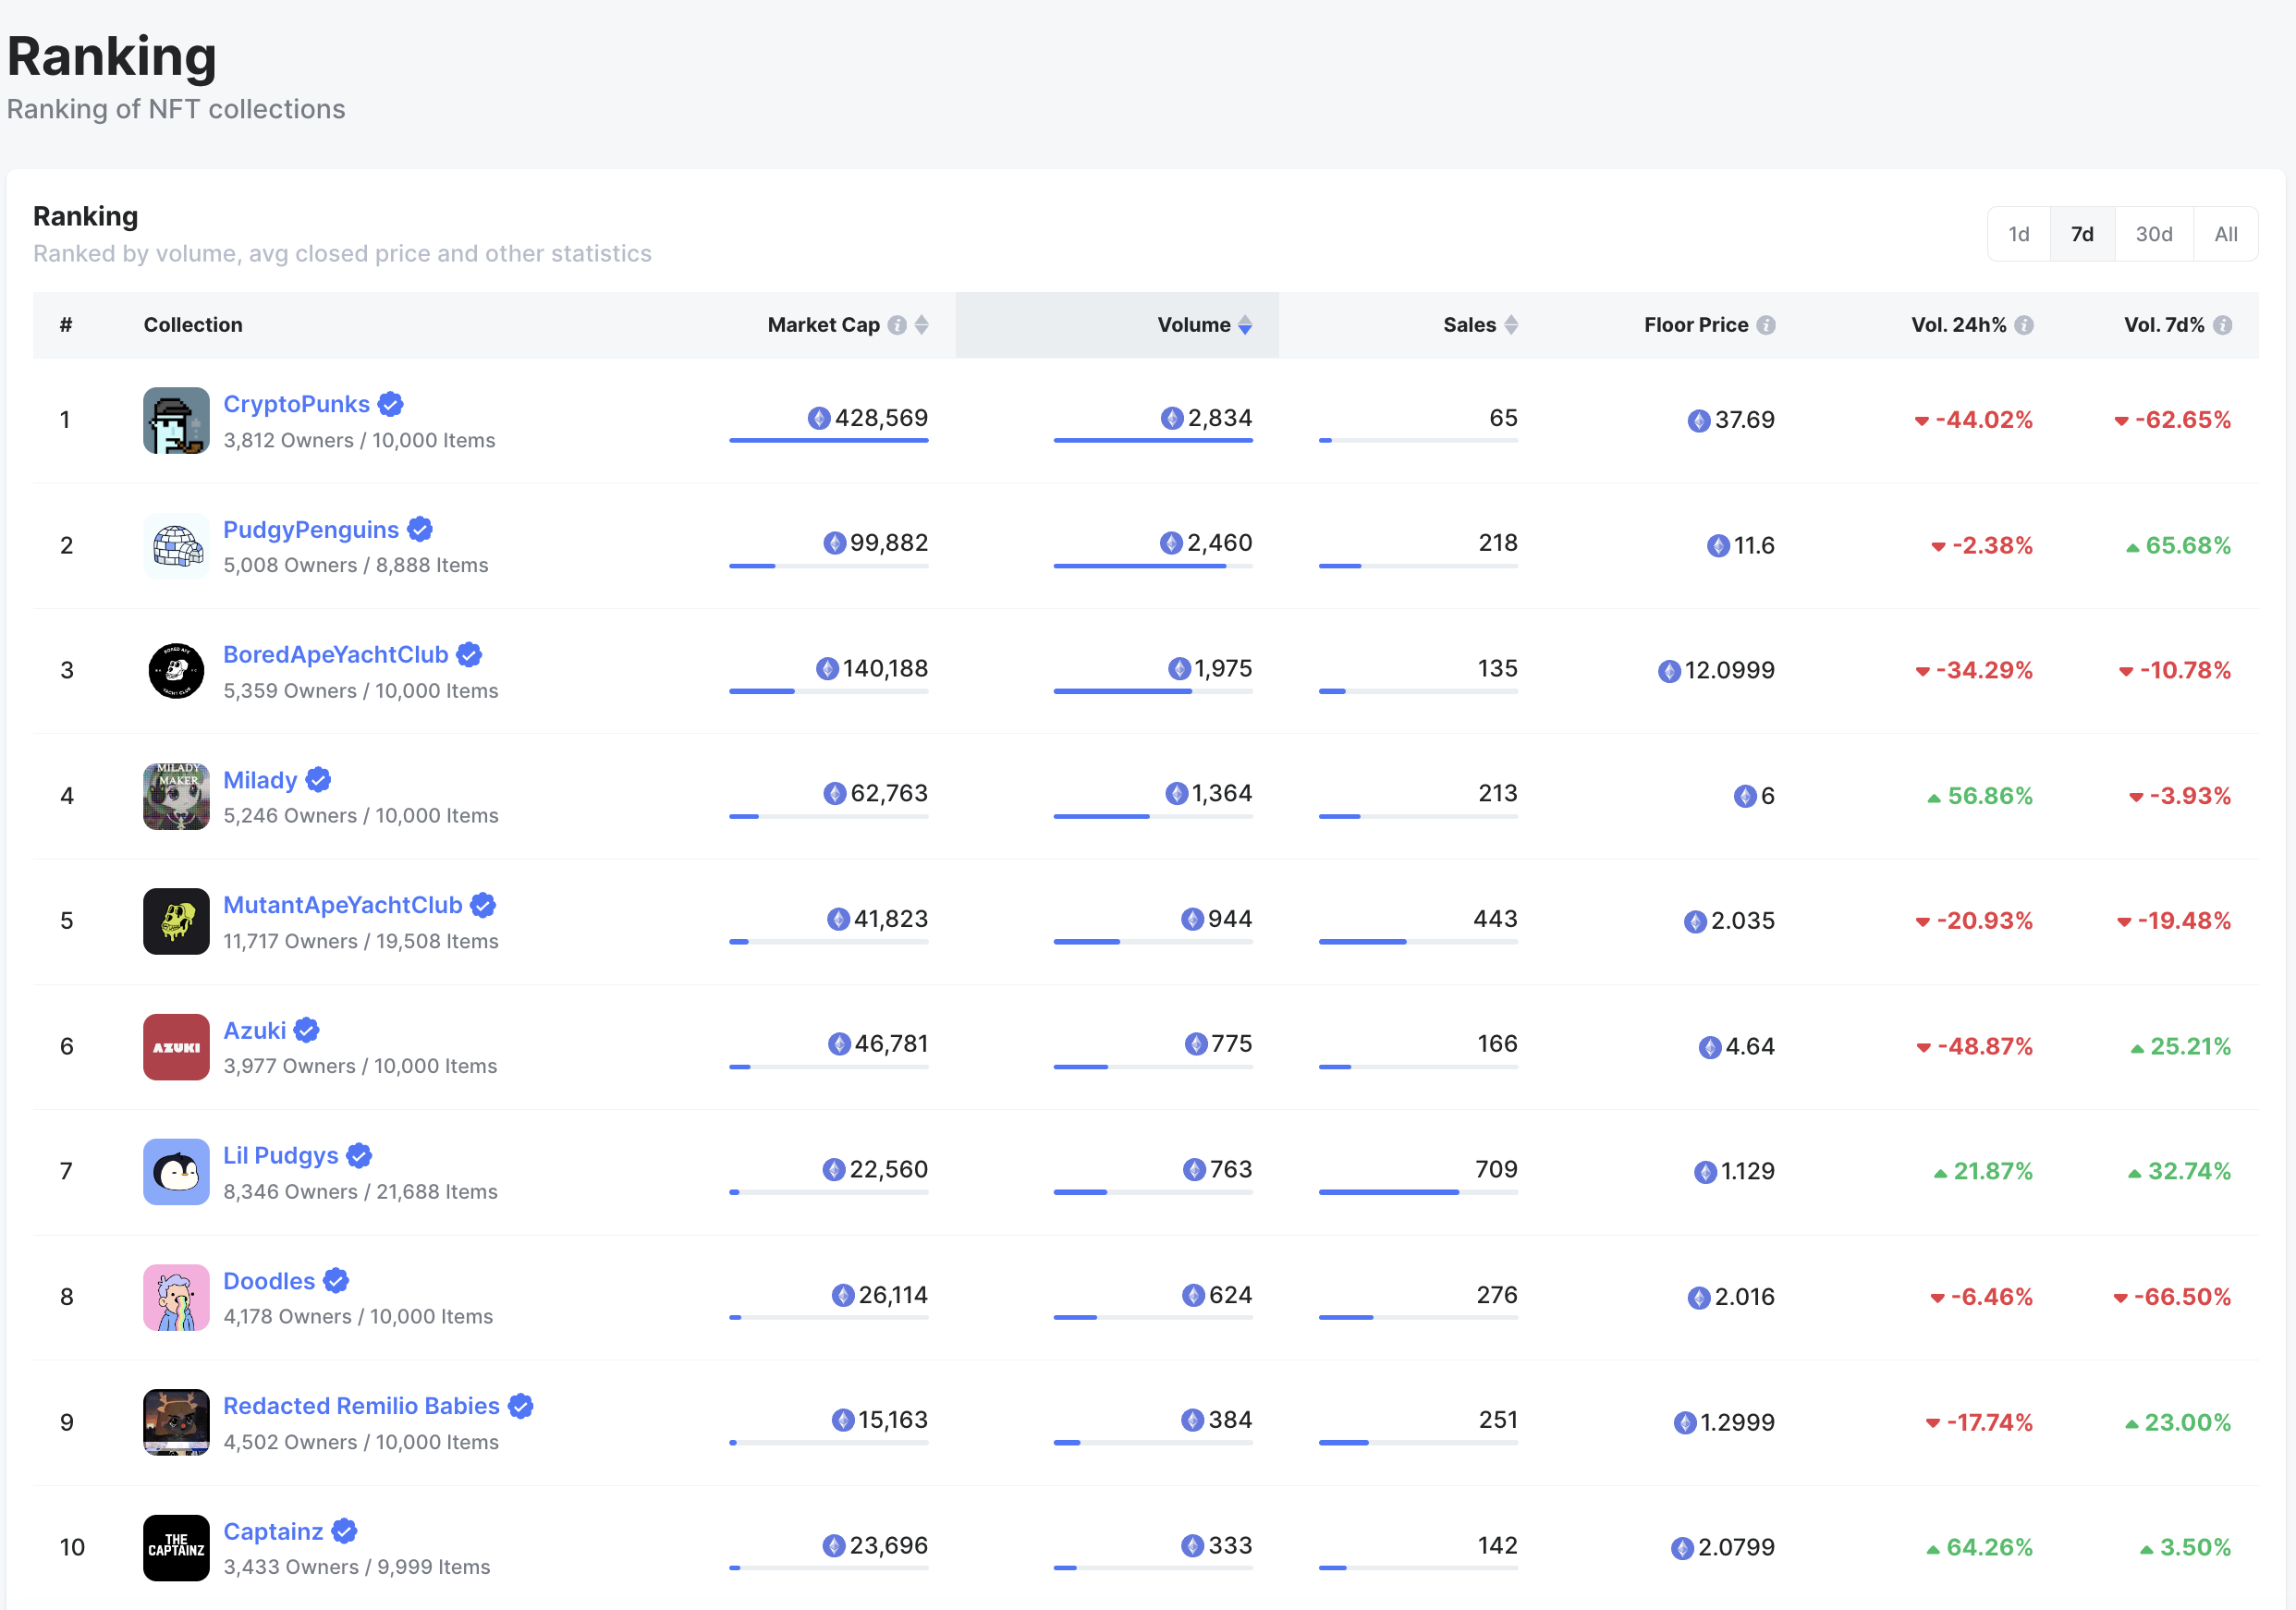Switch to the 1d time range
This screenshot has height=1610, width=2296.
[x=2019, y=234]
